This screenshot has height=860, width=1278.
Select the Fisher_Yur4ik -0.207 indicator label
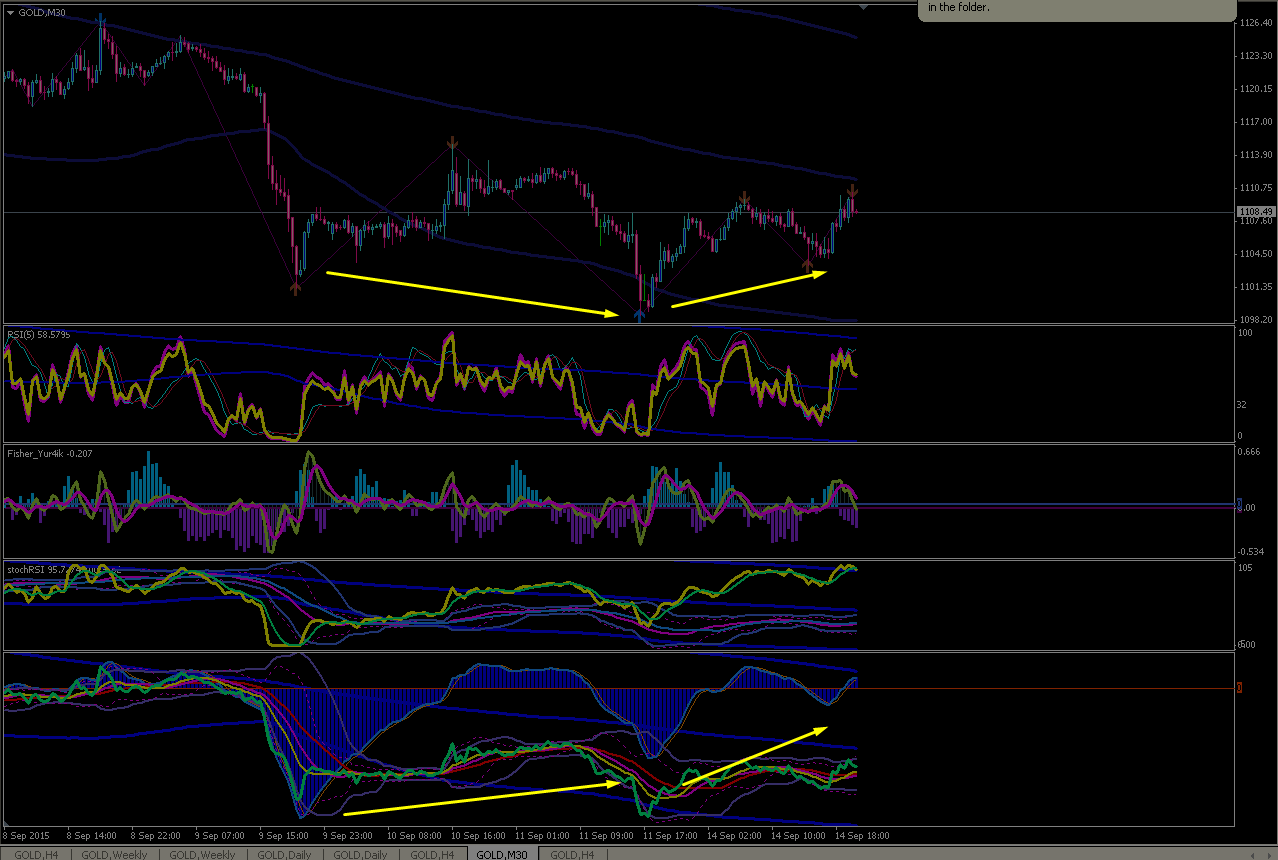point(52,453)
